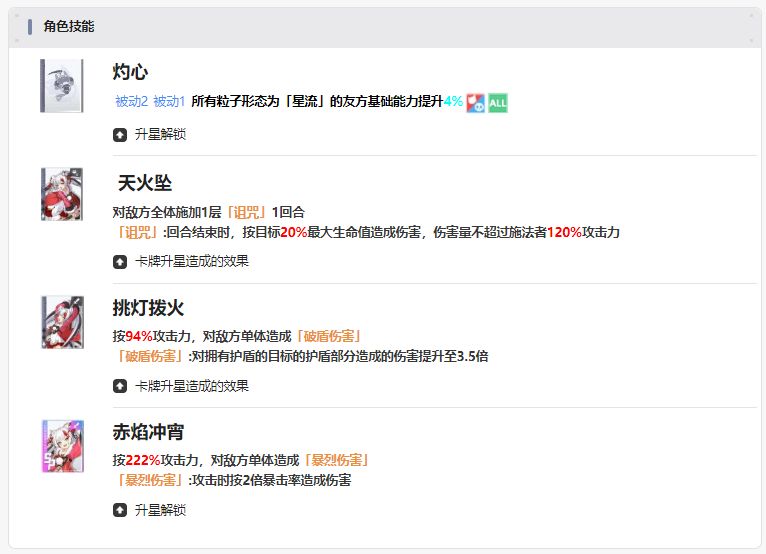Click the 角色技能 section header
Screen dimensions: 766x554
pyautogui.click(x=69, y=26)
